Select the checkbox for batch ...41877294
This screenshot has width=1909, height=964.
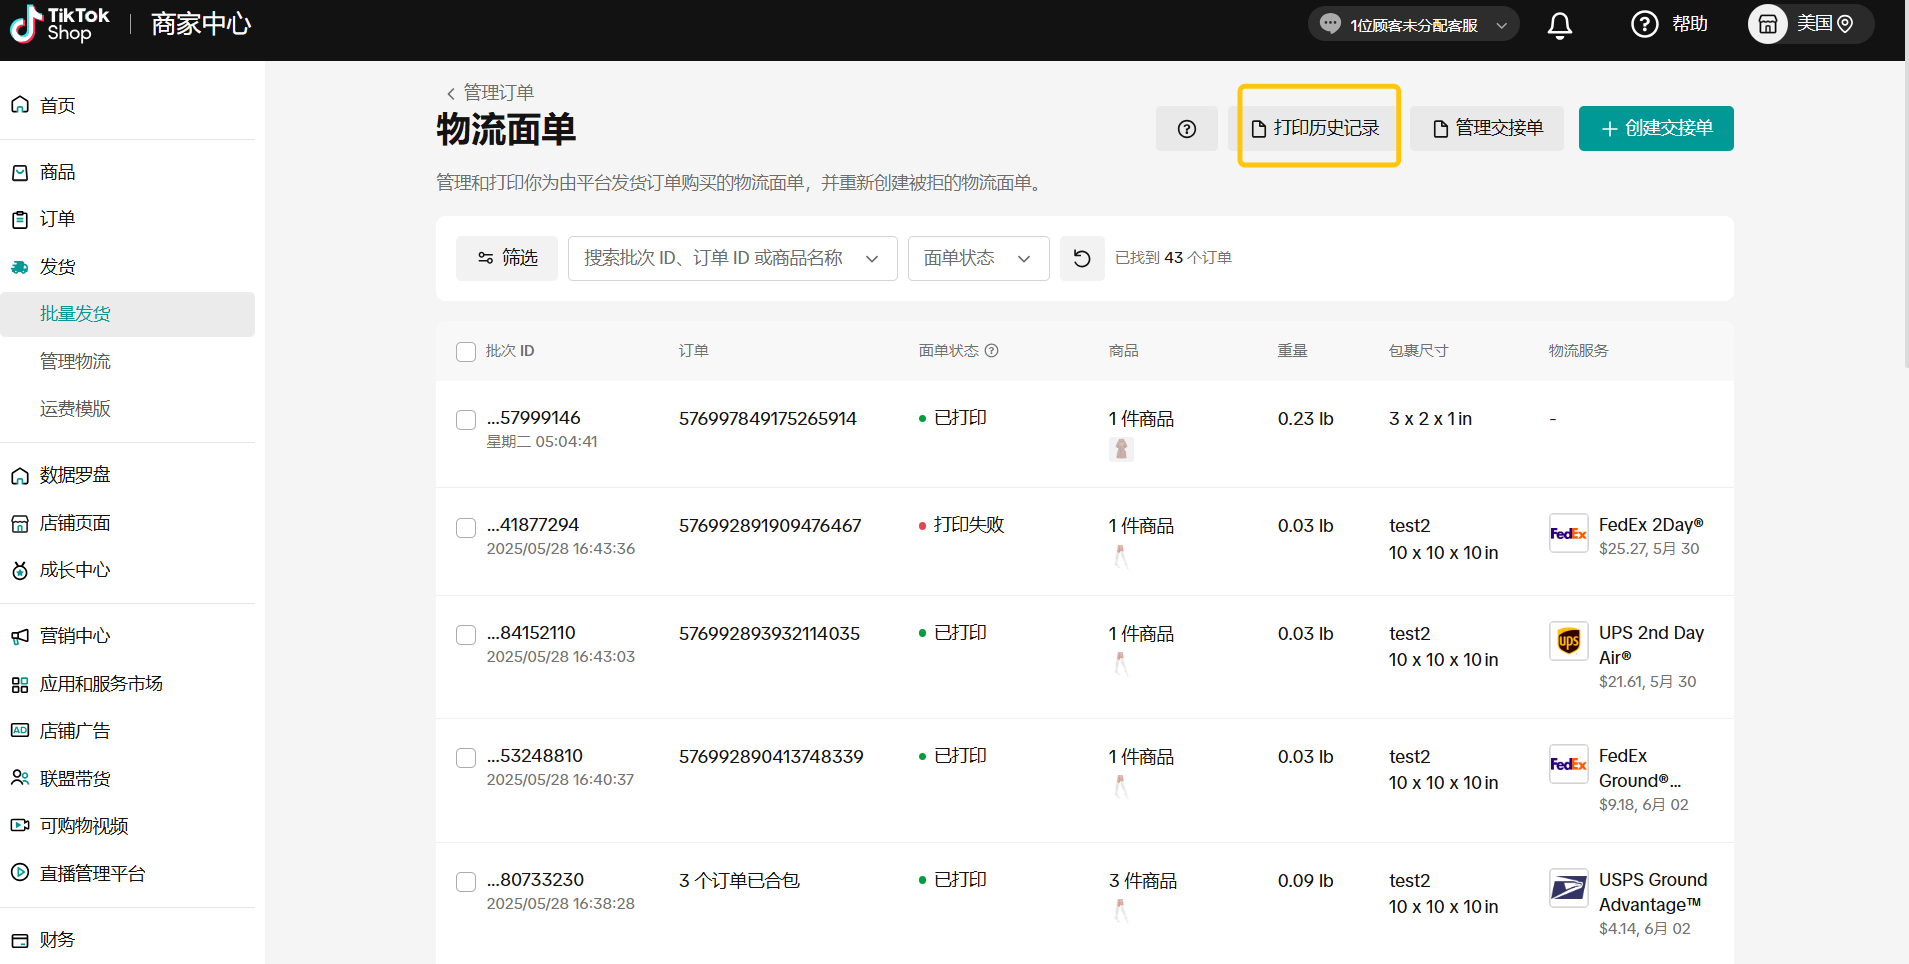466,528
